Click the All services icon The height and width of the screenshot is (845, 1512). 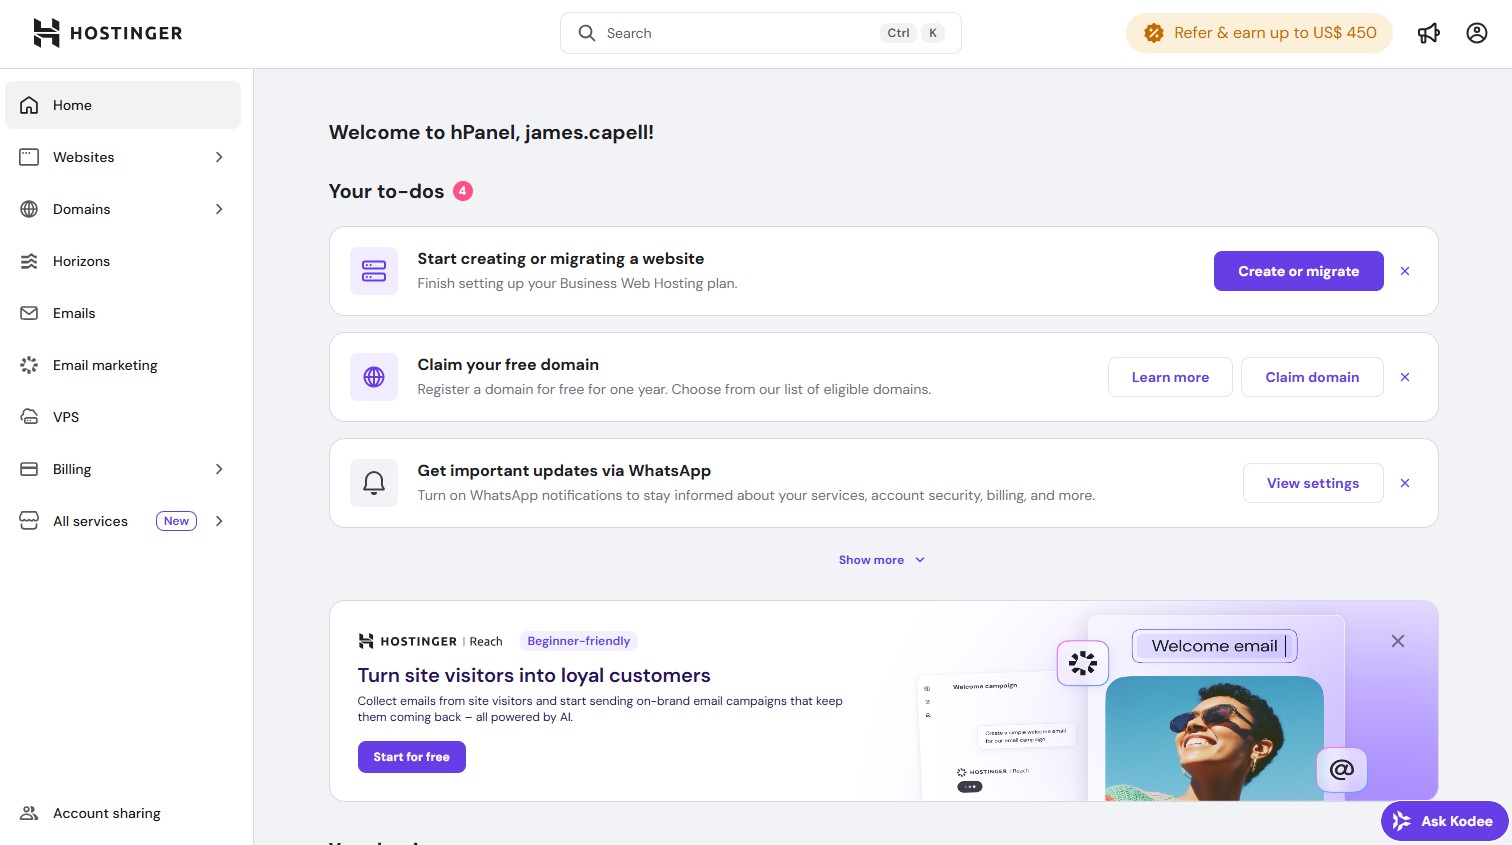(29, 521)
